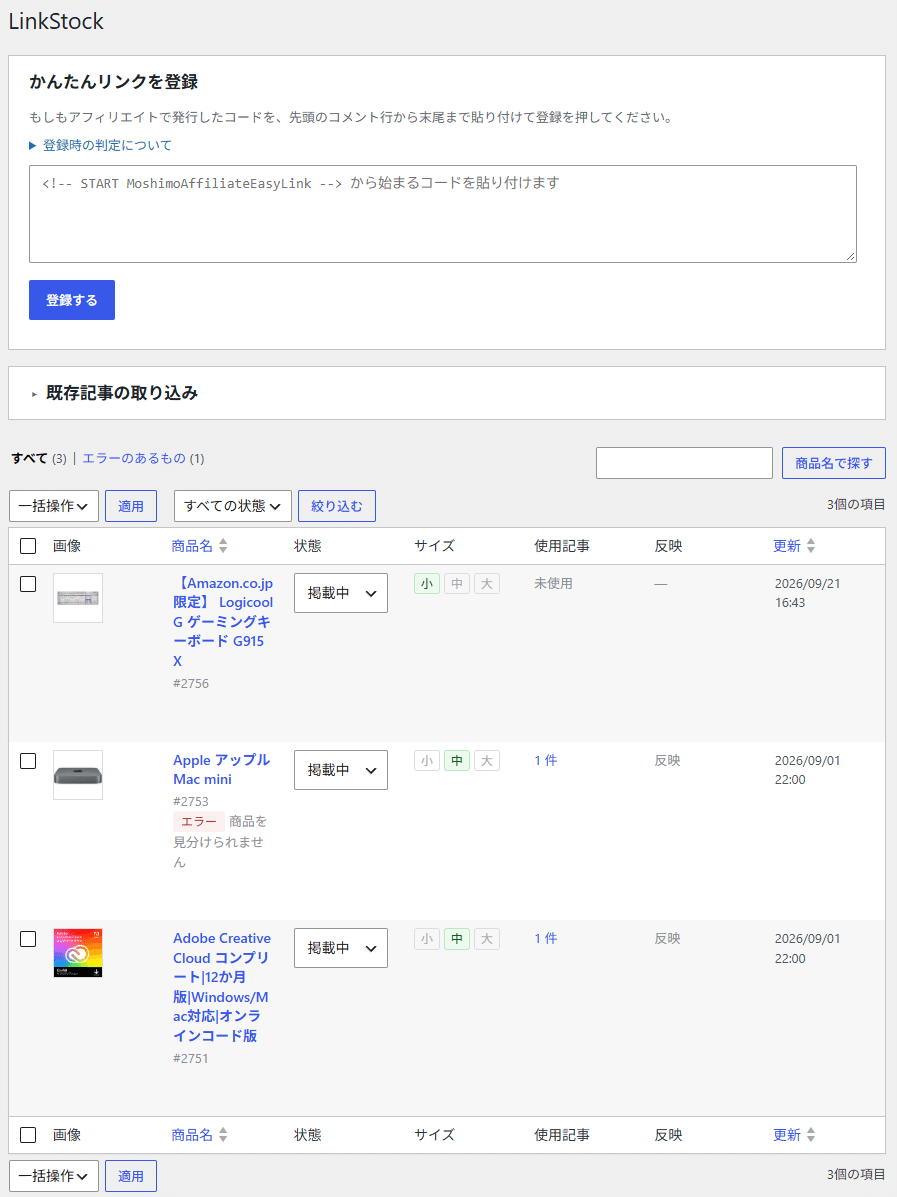Check the Logicool G915 X row checkbox
Viewport: 897px width, 1197px height.
coord(28,584)
